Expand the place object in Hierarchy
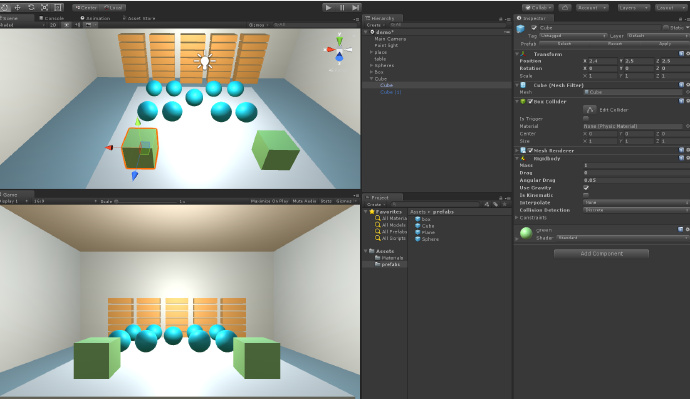 (371, 52)
